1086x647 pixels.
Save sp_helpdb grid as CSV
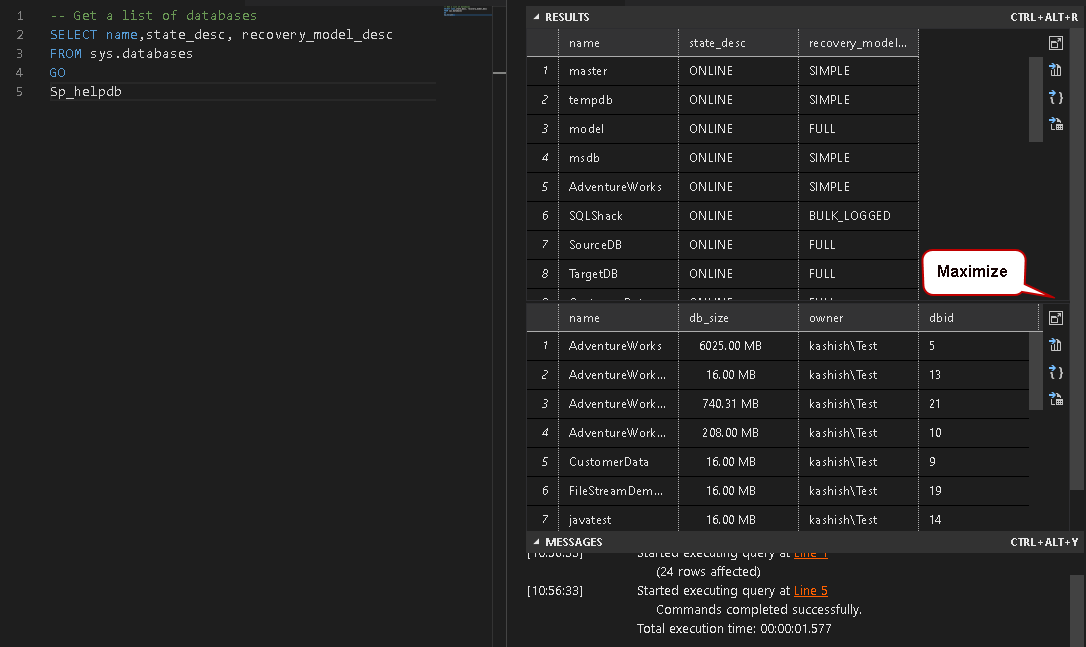(x=1055, y=345)
